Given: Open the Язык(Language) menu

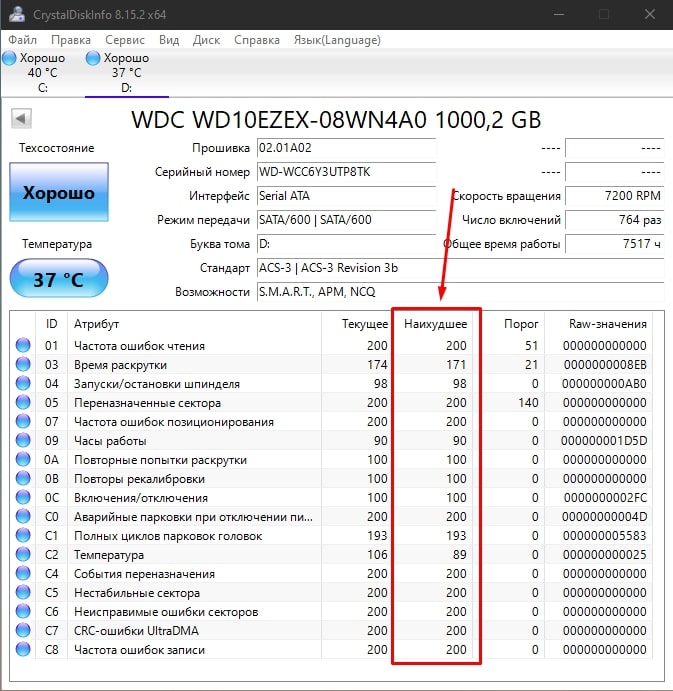Looking at the screenshot, I should pyautogui.click(x=337, y=40).
